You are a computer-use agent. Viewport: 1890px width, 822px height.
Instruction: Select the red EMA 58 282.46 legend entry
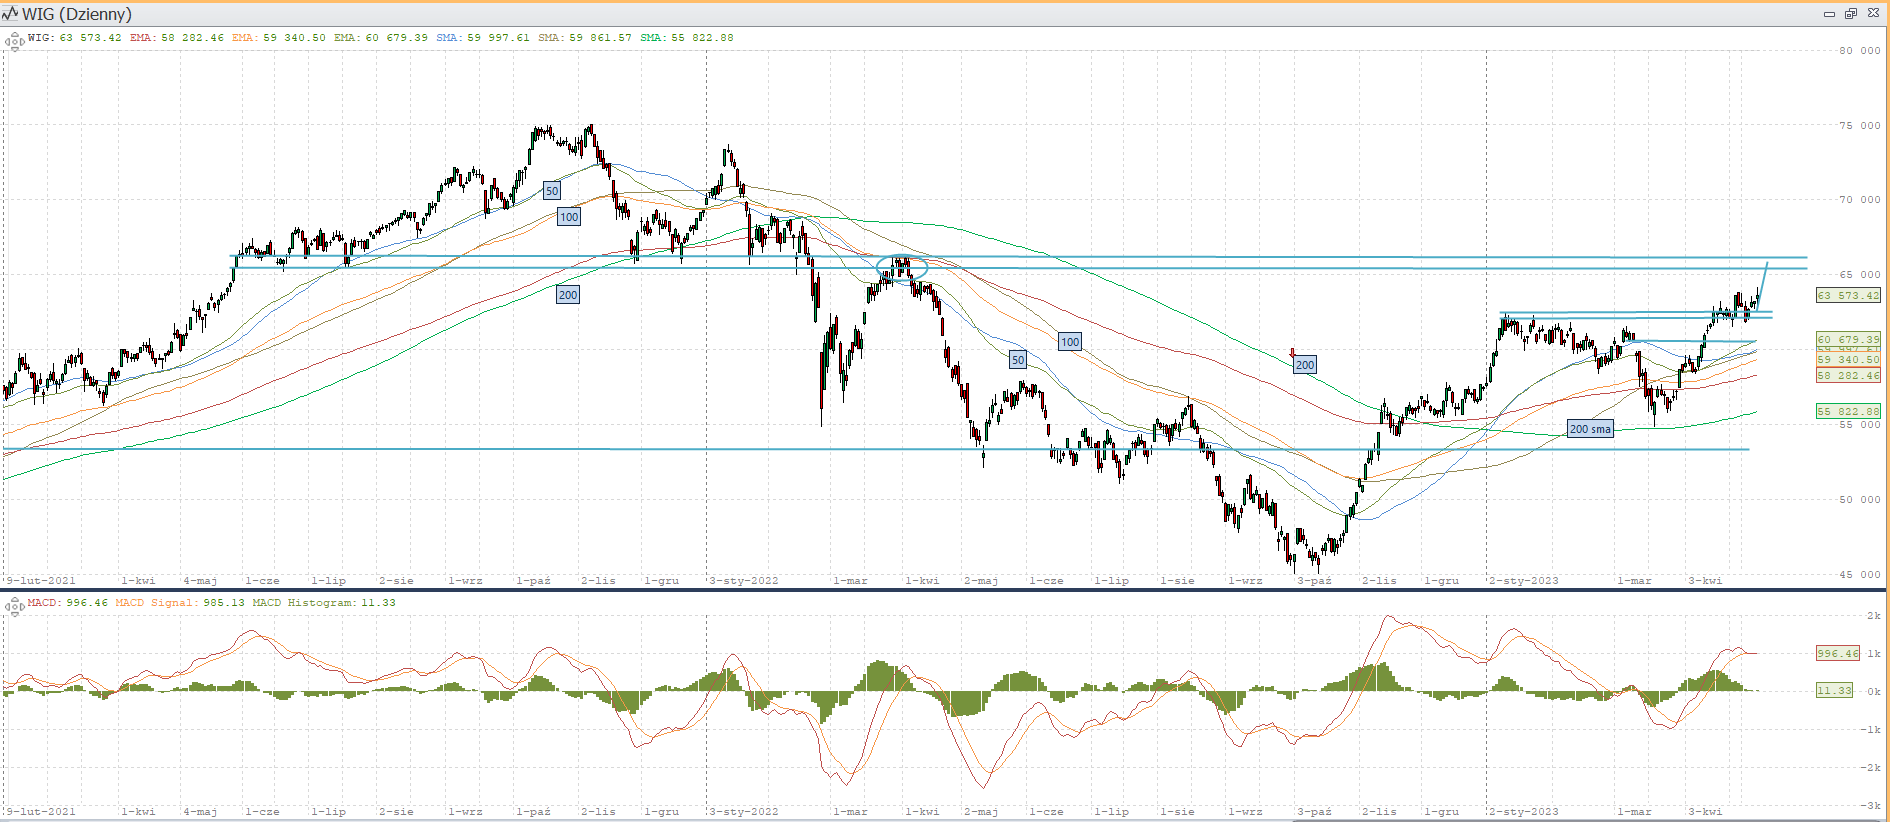coord(177,38)
